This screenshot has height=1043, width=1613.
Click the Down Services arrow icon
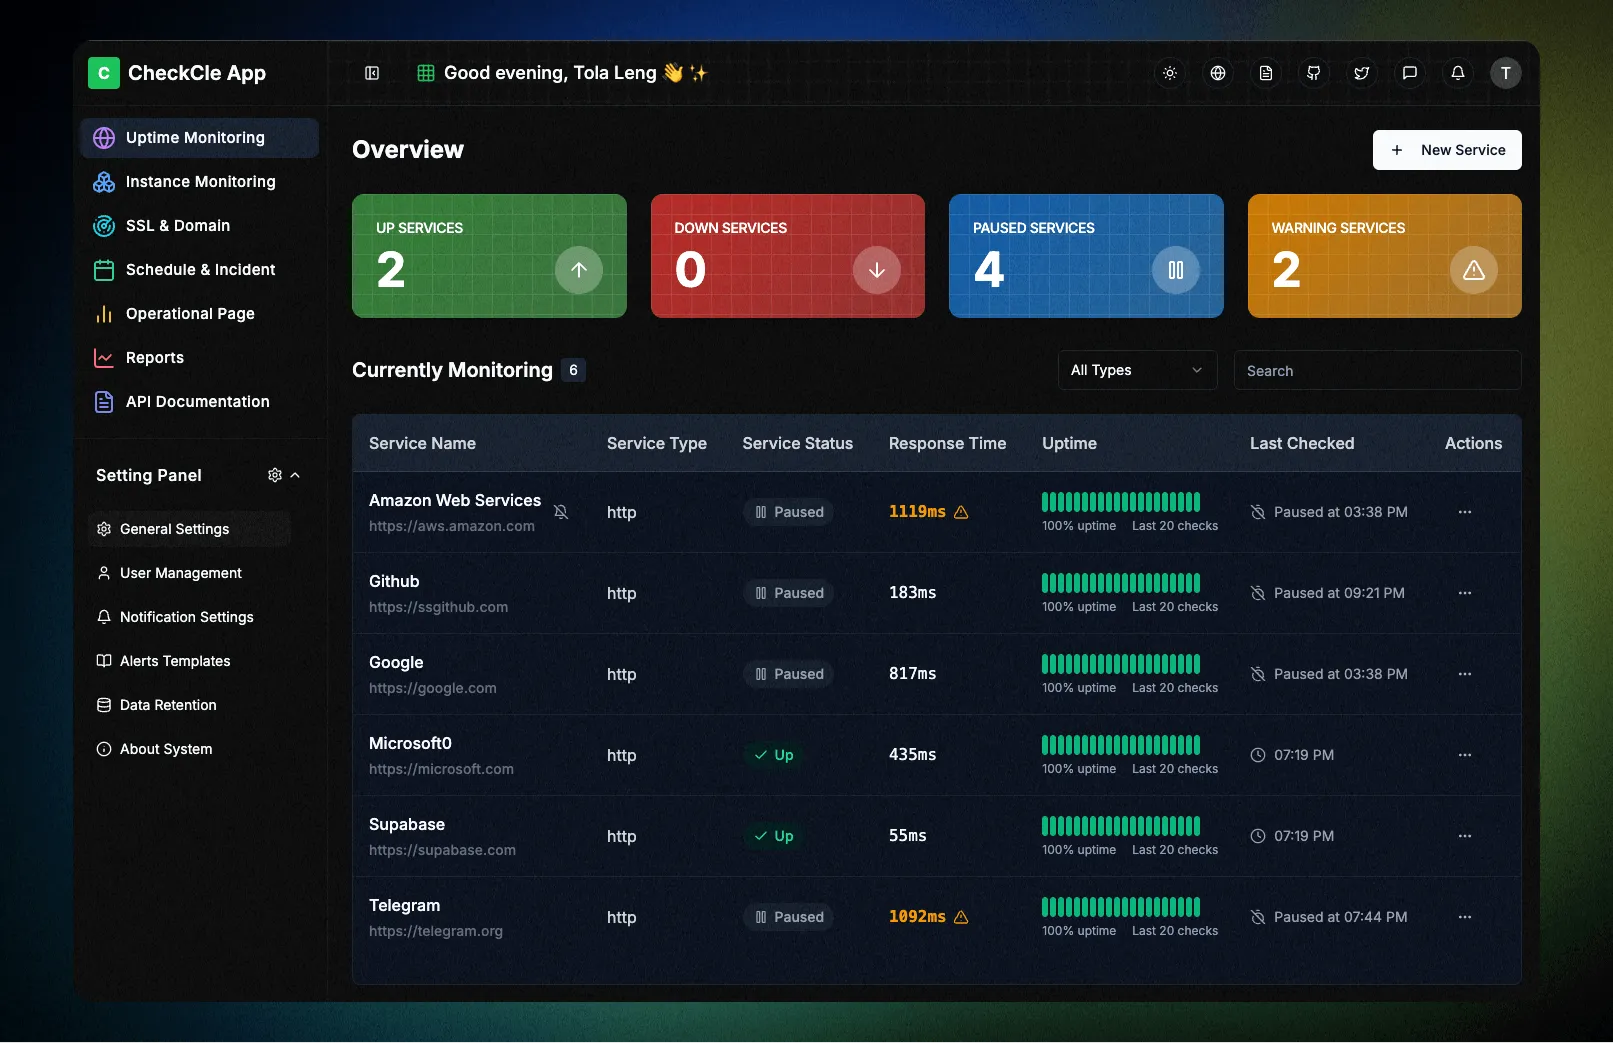[877, 270]
